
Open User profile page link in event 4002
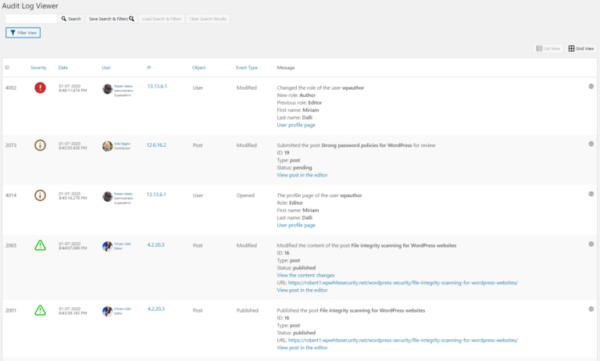296,125
